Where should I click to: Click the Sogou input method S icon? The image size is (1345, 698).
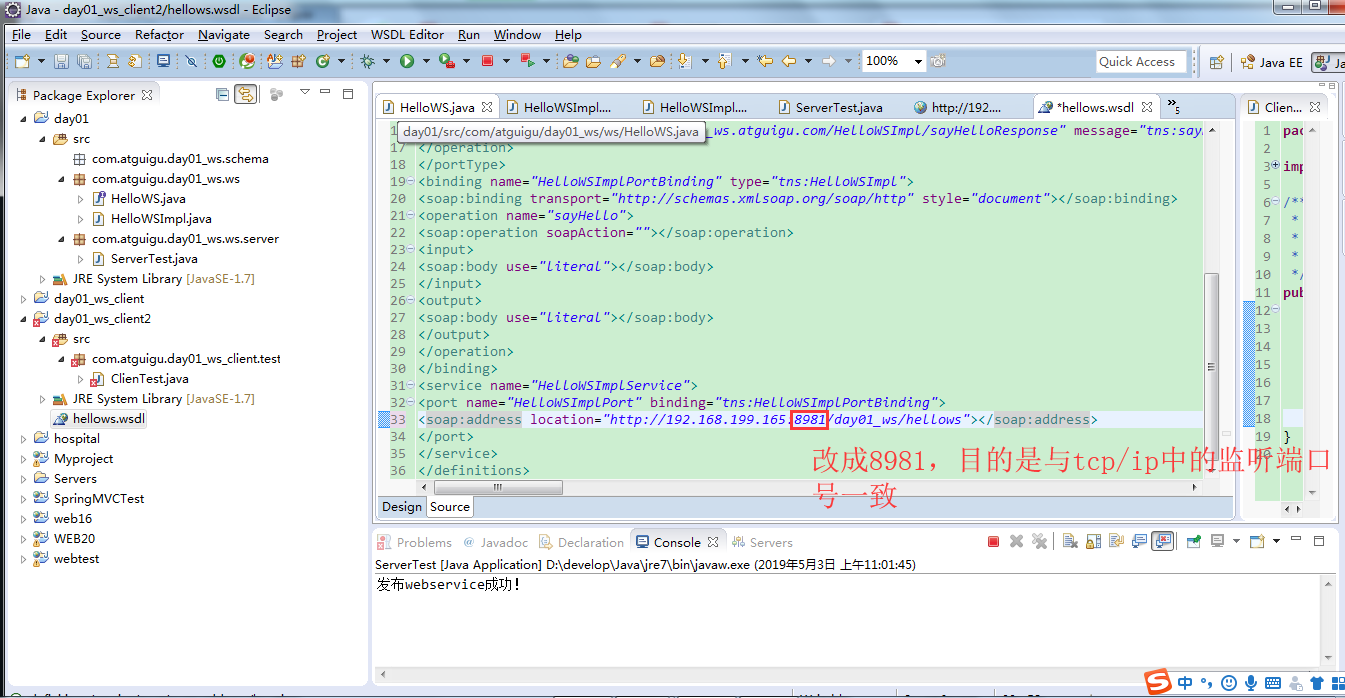[x=1159, y=682]
